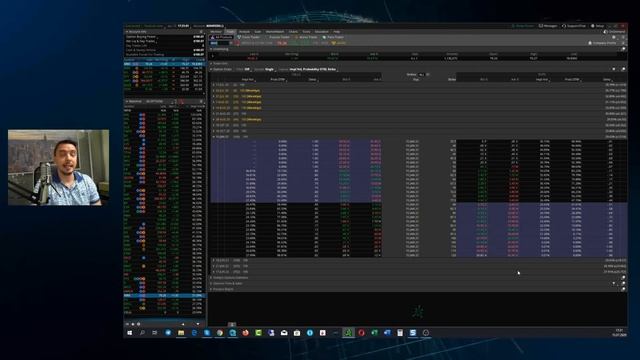Open Messages in the top bar
The image size is (640, 360).
tap(548, 26)
